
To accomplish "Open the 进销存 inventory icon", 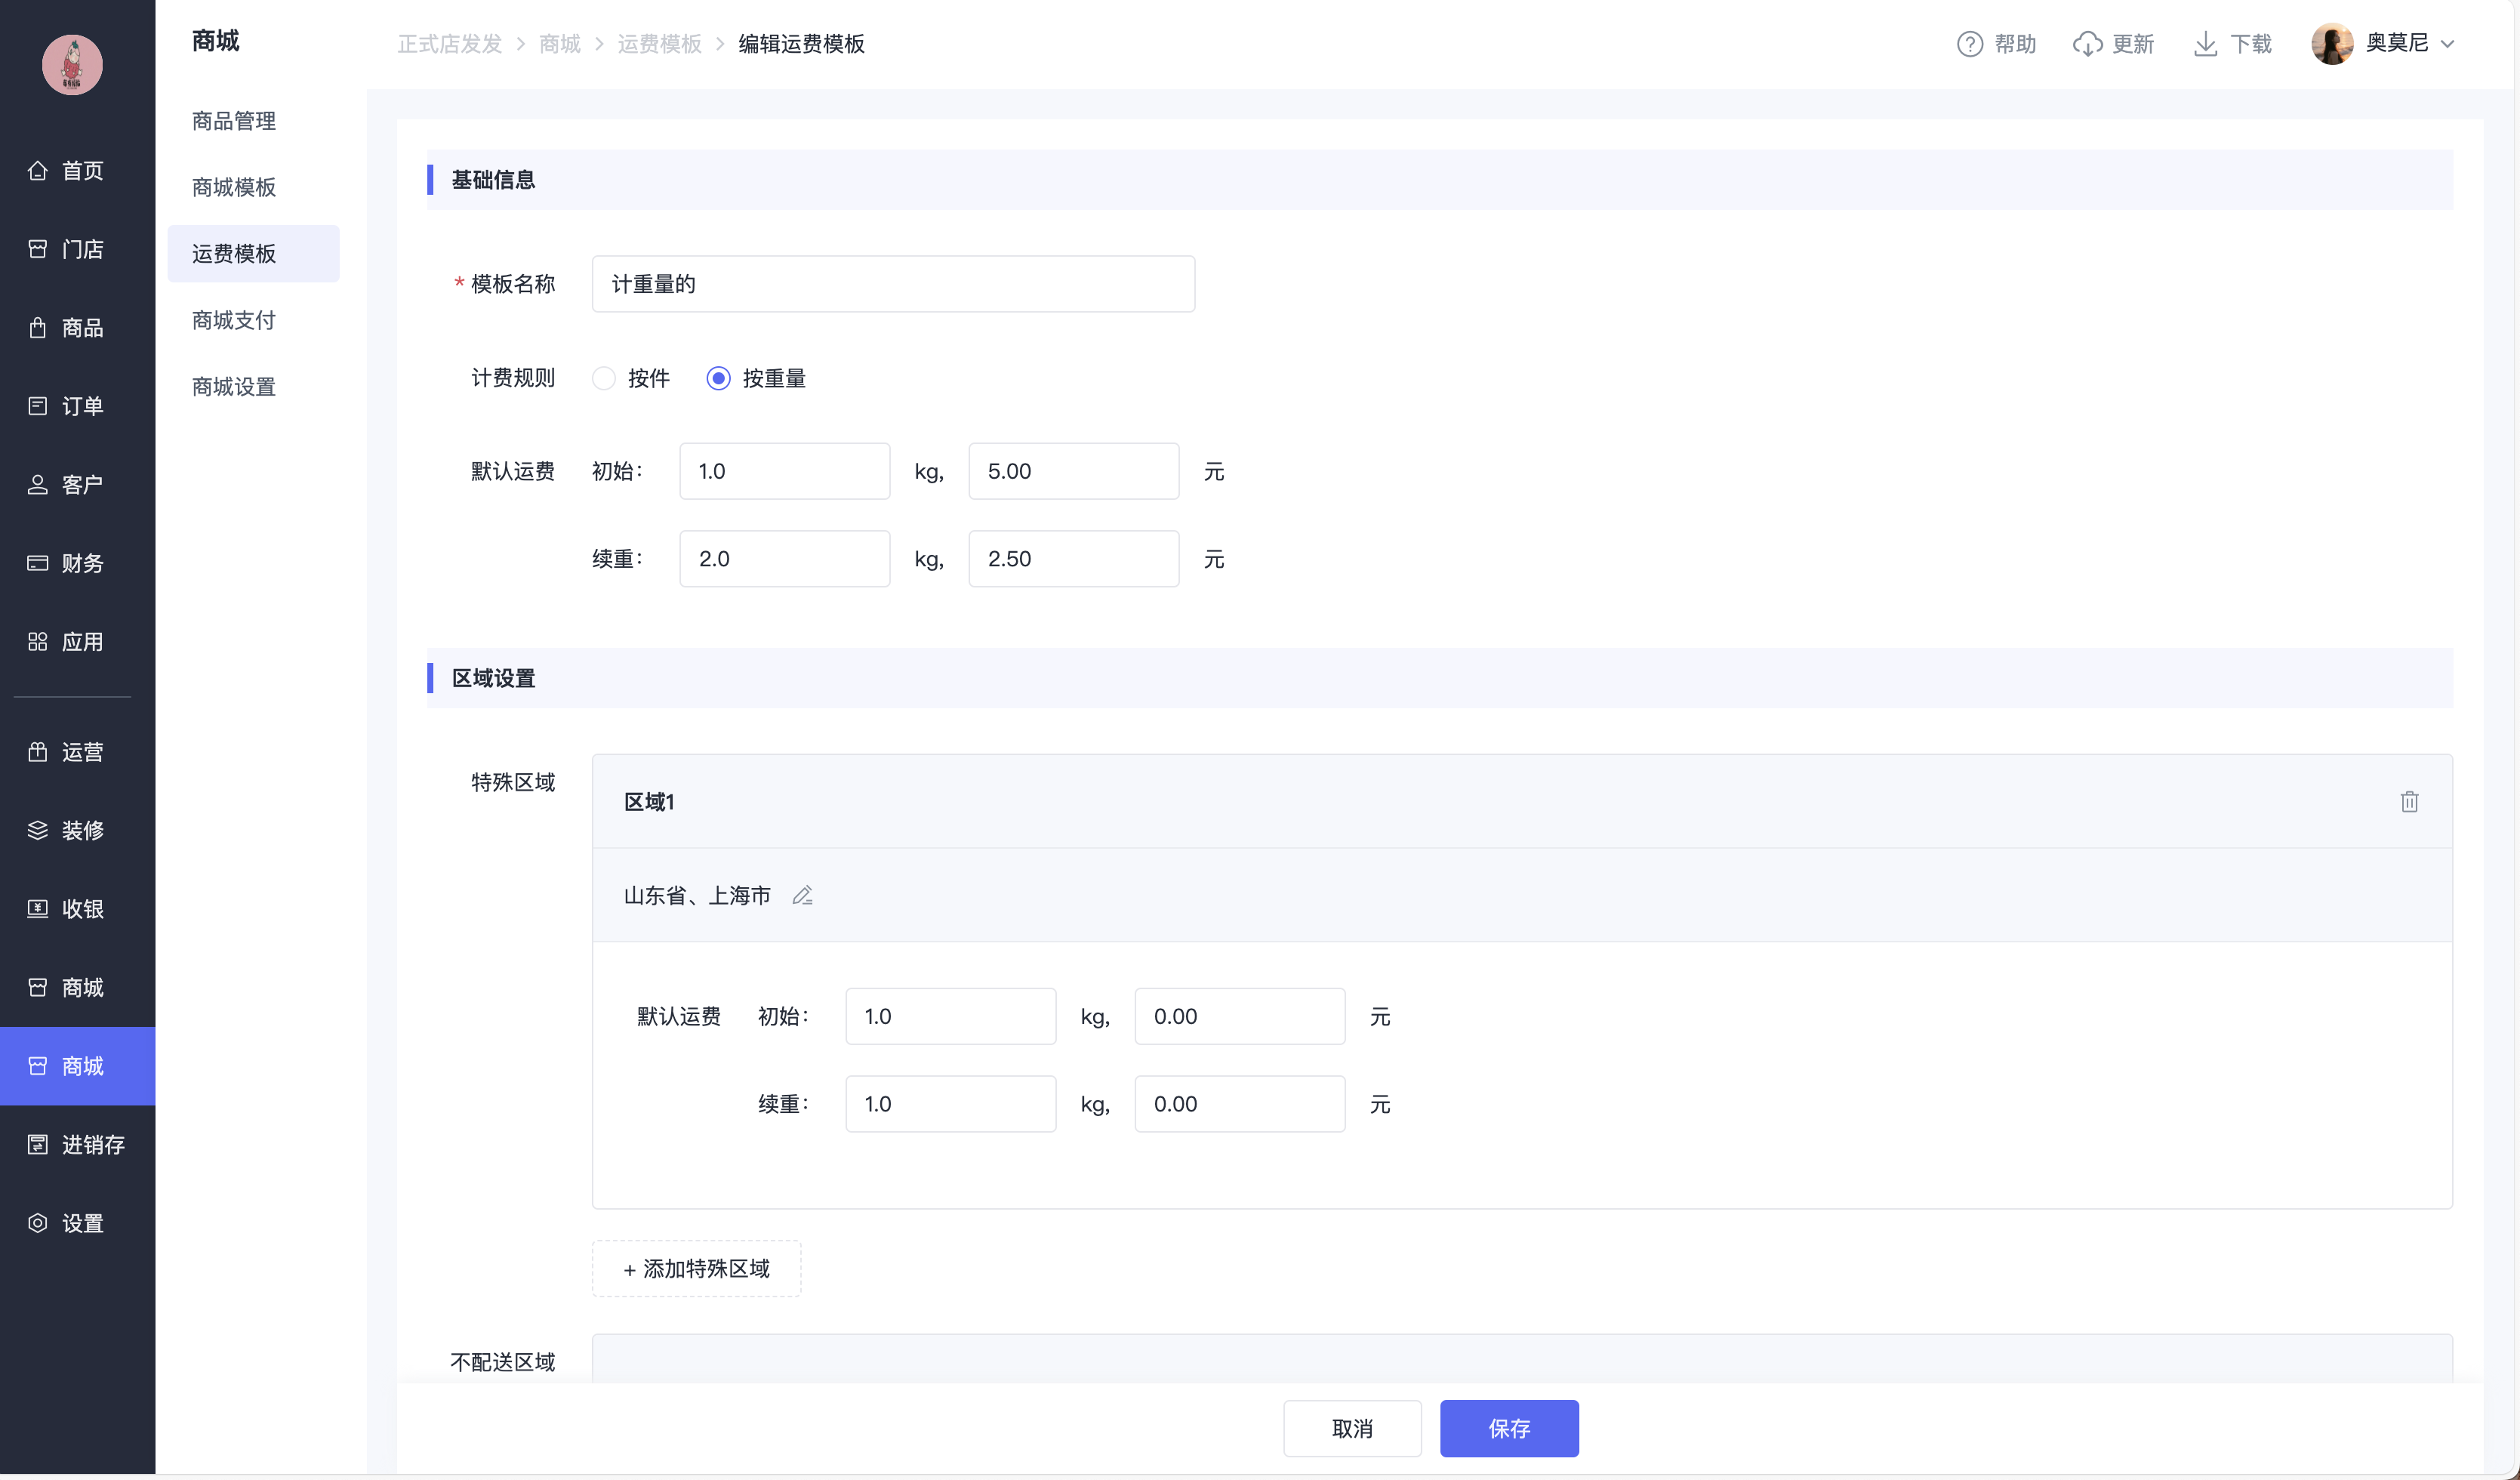I will [x=38, y=1145].
